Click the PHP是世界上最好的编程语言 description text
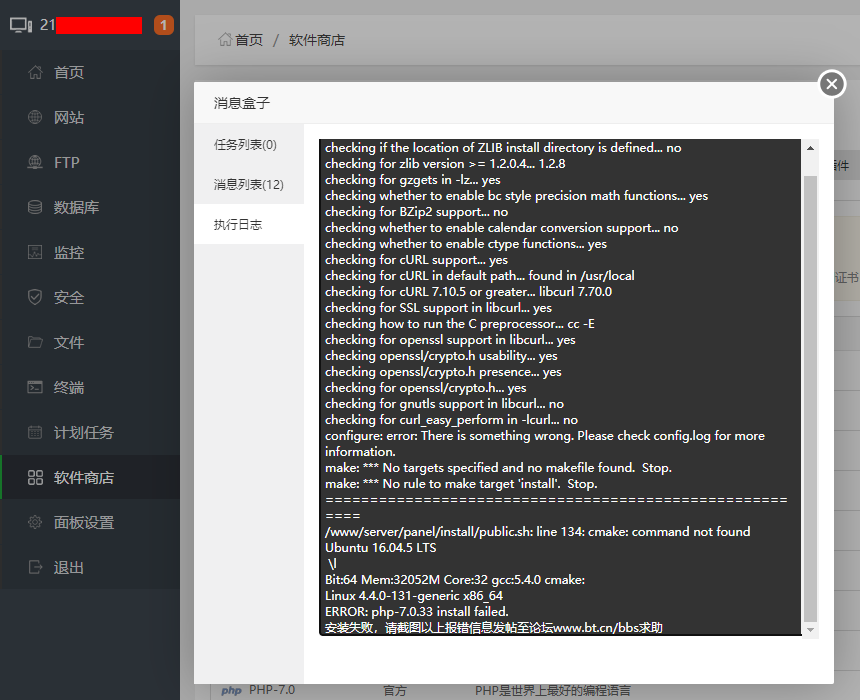 553,691
